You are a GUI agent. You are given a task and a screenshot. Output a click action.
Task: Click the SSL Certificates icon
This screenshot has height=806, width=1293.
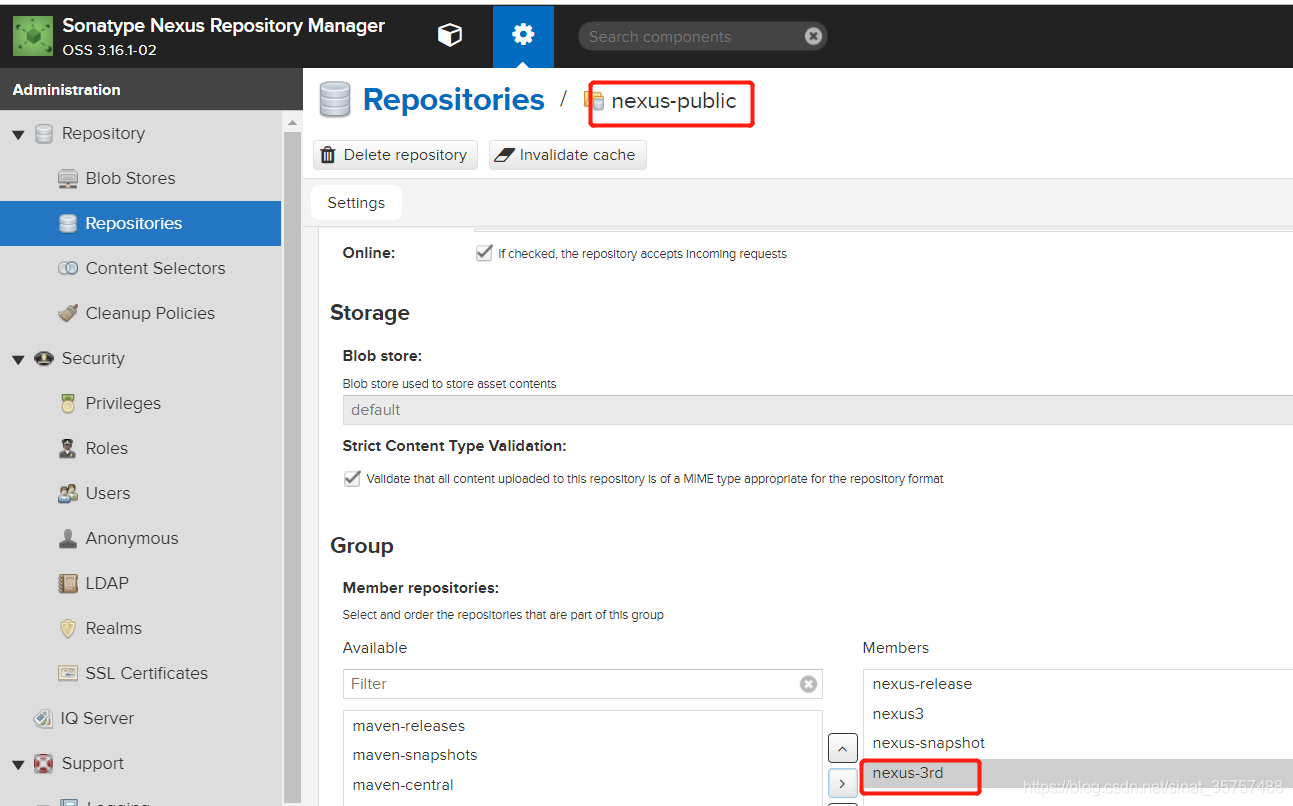(68, 673)
